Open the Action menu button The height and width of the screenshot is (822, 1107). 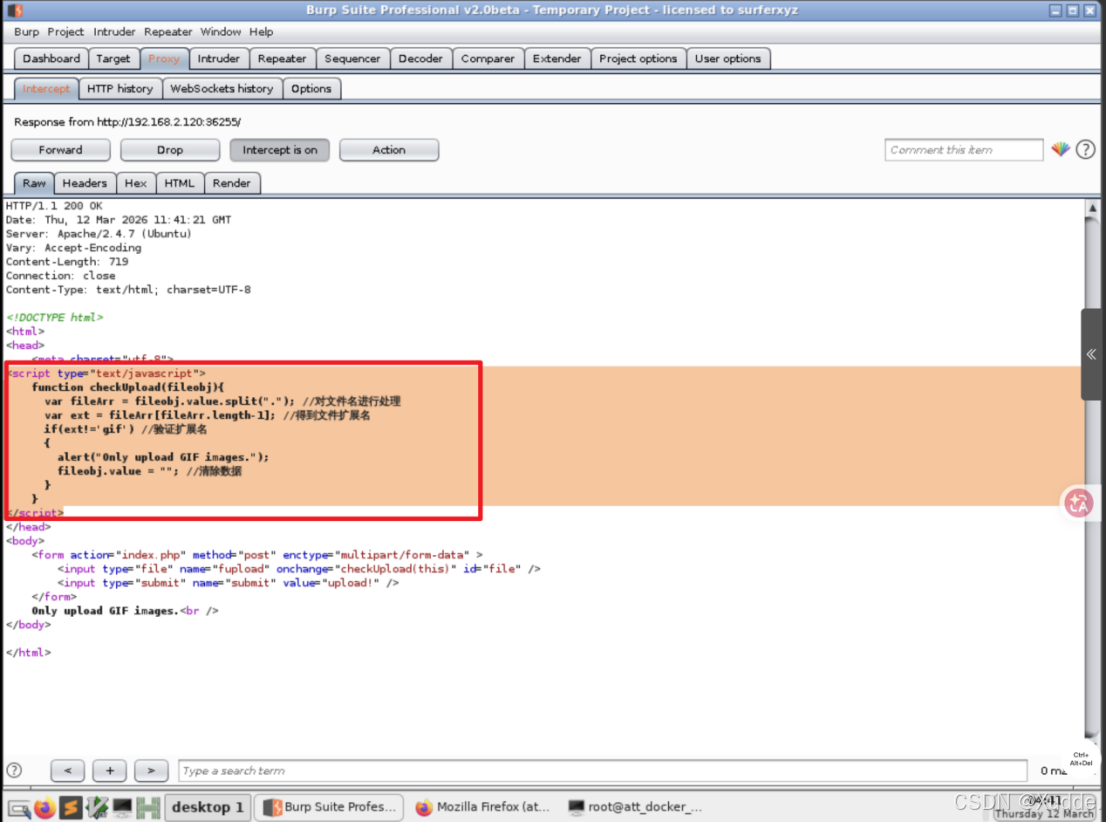click(x=389, y=150)
